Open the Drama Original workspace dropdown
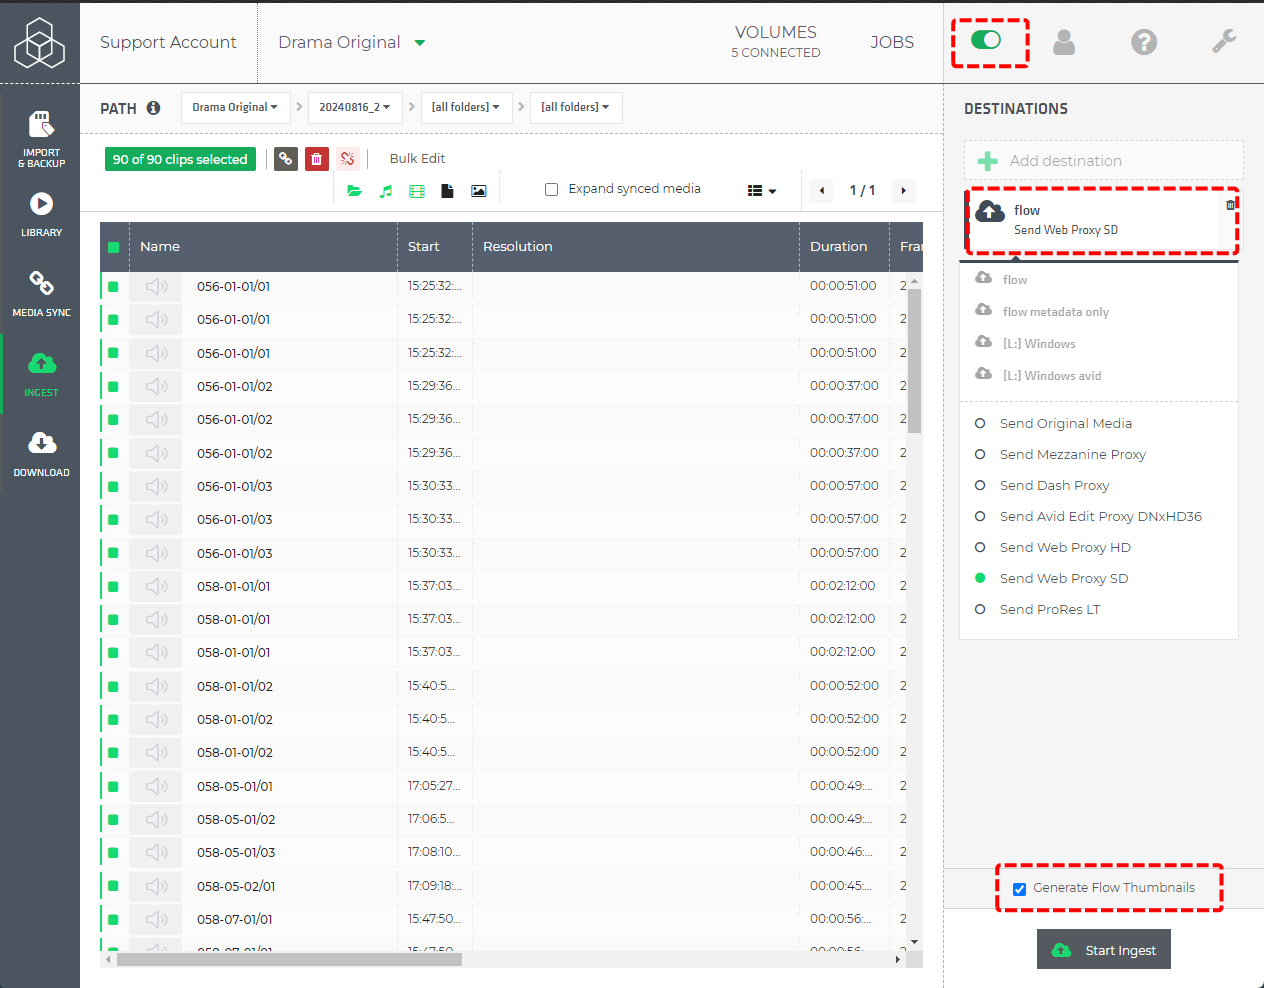Image resolution: width=1264 pixels, height=988 pixels. tap(235, 107)
